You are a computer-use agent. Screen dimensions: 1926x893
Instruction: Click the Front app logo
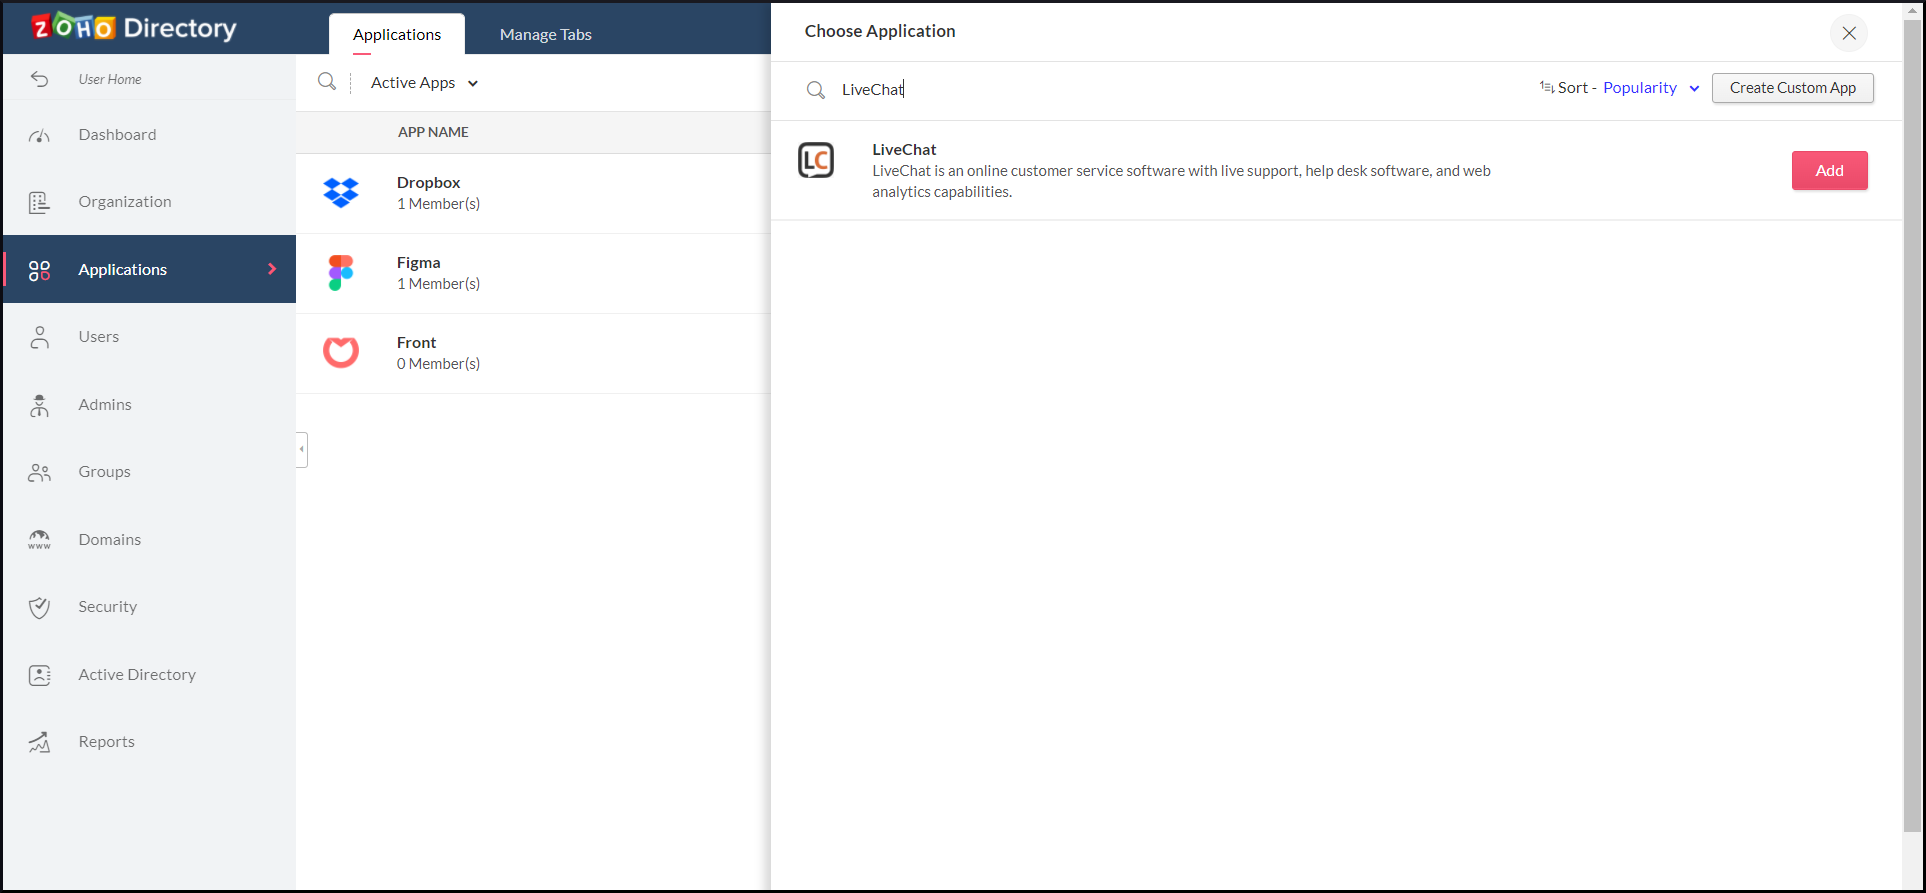tap(341, 352)
